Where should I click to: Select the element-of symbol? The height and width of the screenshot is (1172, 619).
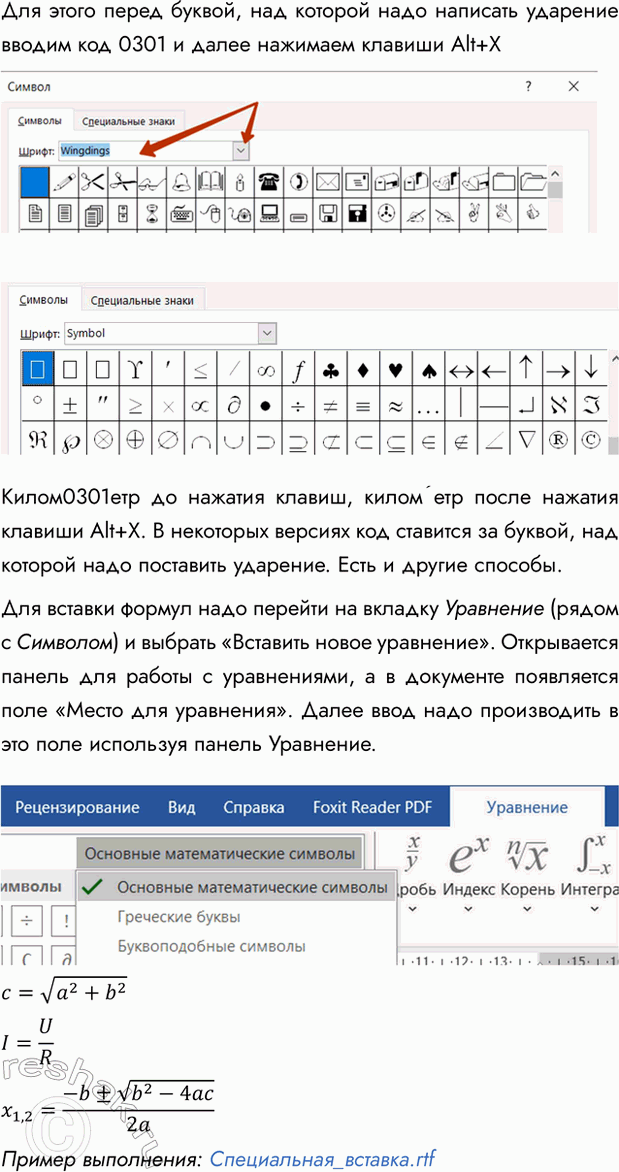(x=428, y=440)
